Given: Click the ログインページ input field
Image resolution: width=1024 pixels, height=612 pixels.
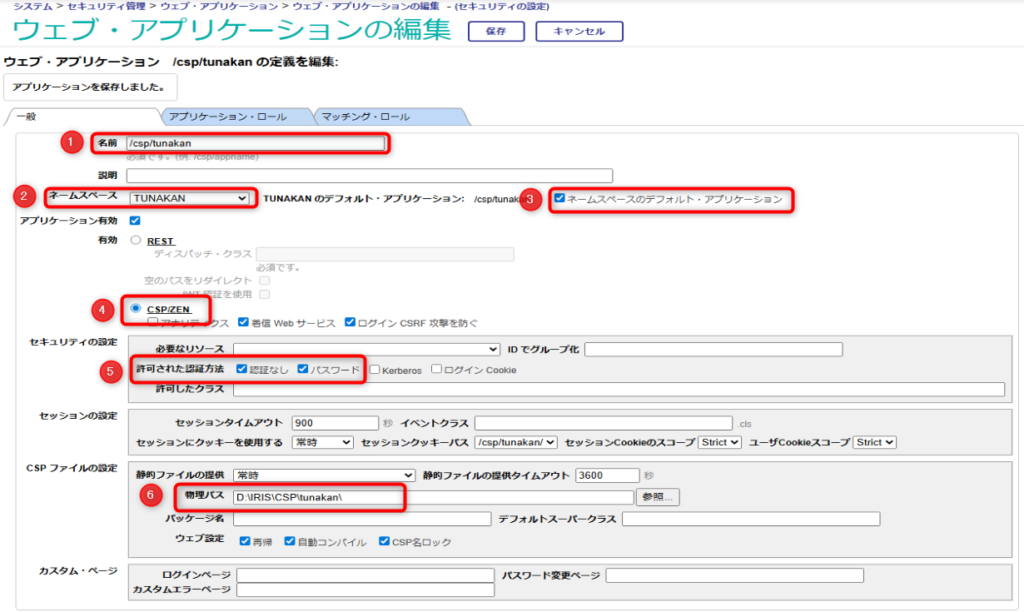Looking at the screenshot, I should 365,575.
